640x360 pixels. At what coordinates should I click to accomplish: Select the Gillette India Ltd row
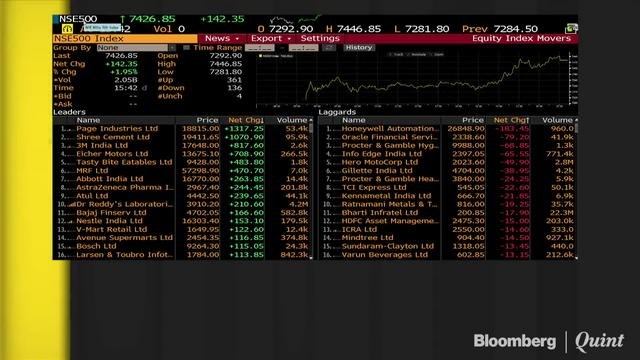446,171
